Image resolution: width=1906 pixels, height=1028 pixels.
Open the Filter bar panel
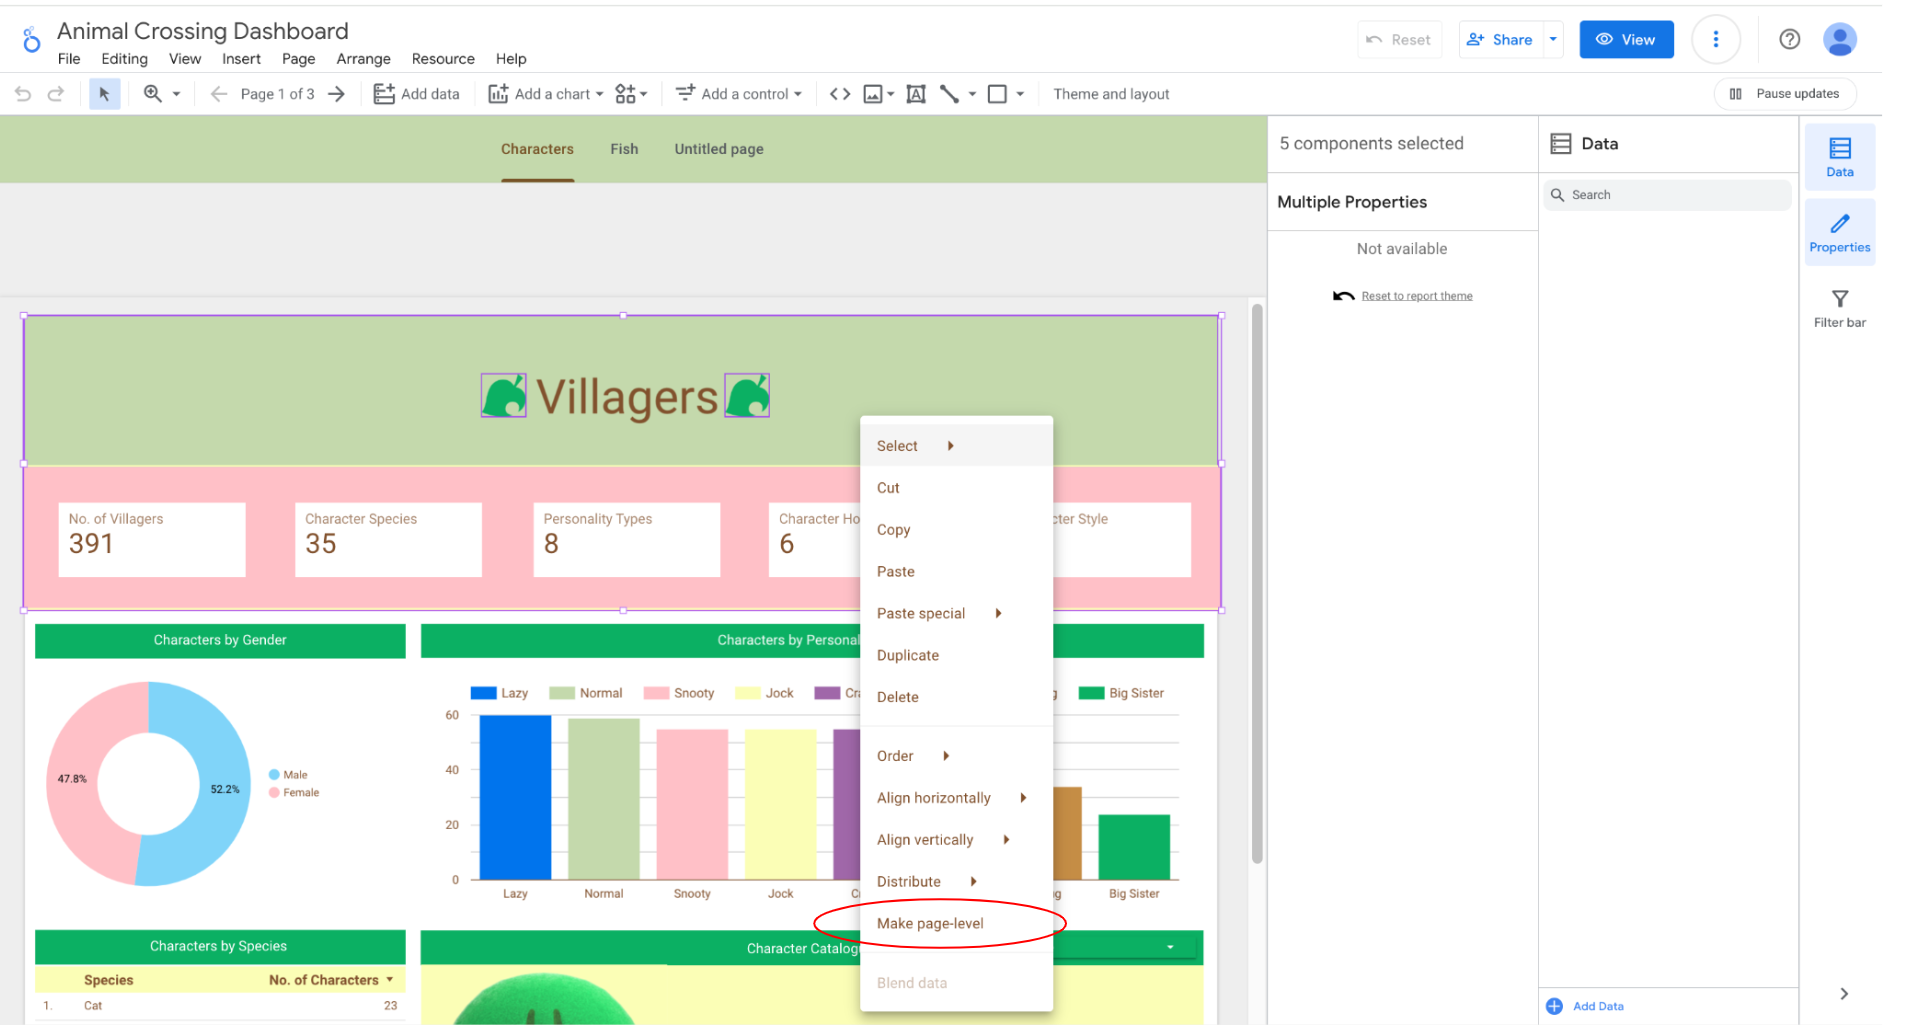click(x=1839, y=308)
